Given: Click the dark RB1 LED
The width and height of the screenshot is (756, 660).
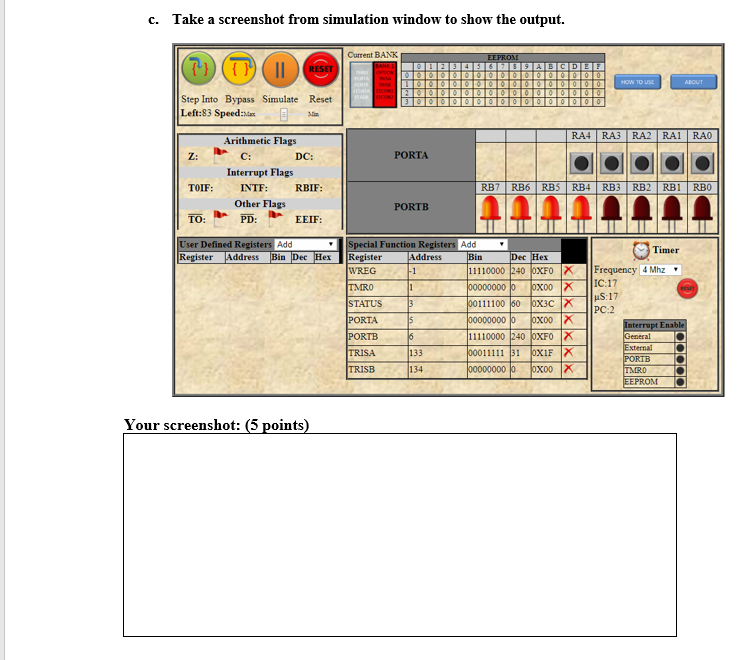Looking at the screenshot, I should (x=672, y=214).
